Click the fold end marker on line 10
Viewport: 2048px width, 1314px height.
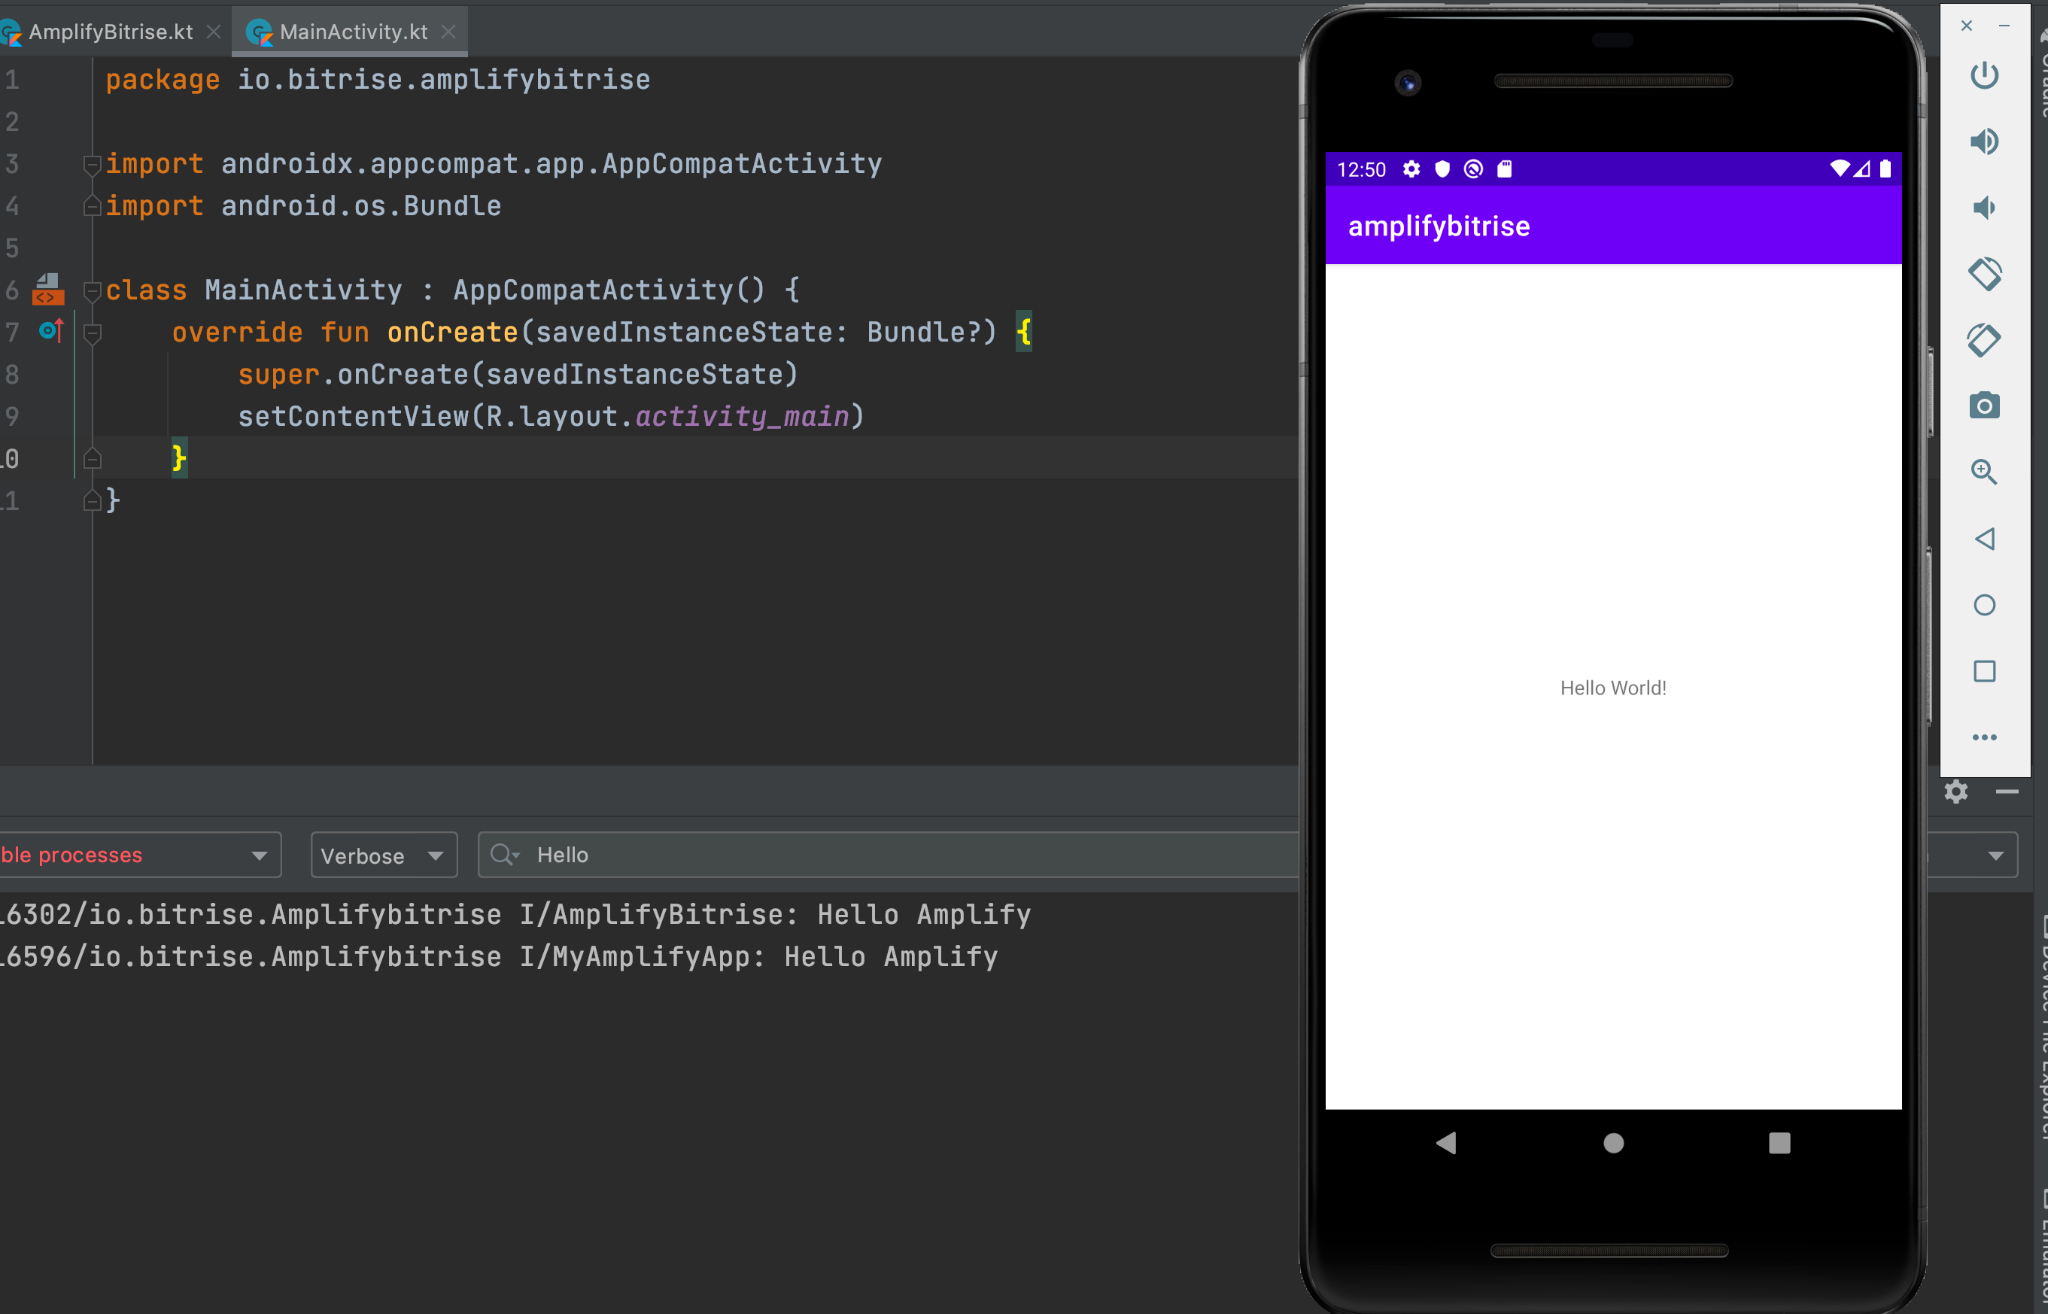92,459
